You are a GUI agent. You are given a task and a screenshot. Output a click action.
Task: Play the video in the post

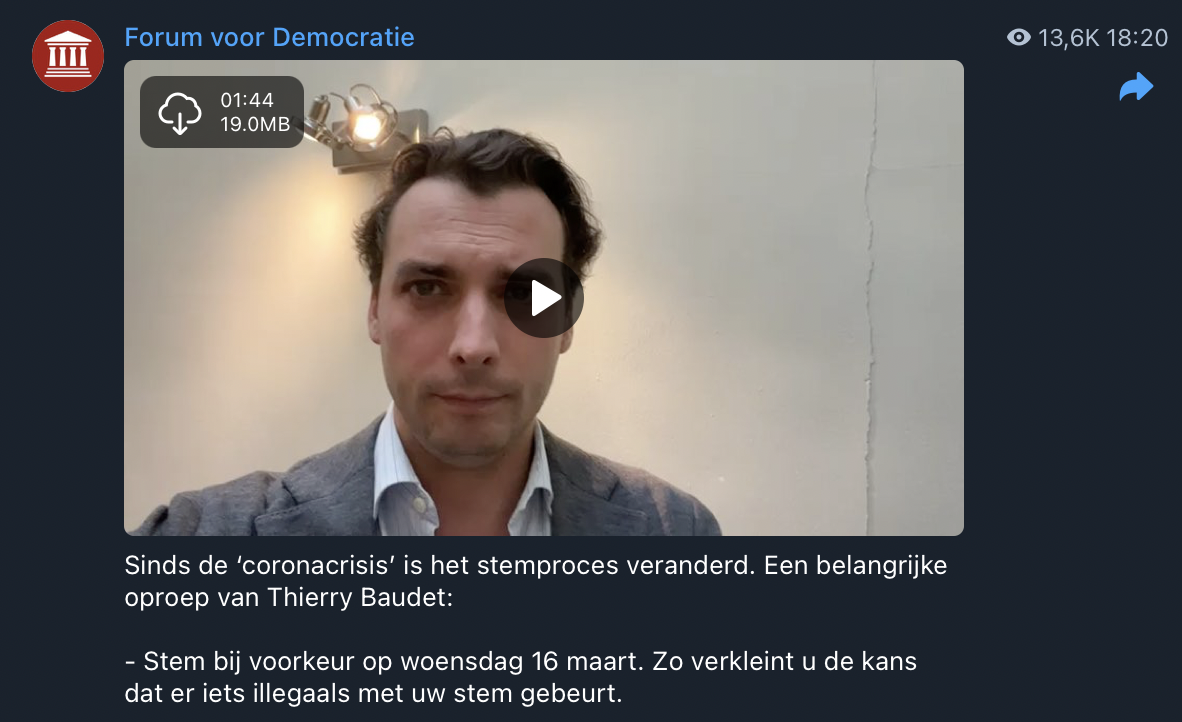[544, 298]
